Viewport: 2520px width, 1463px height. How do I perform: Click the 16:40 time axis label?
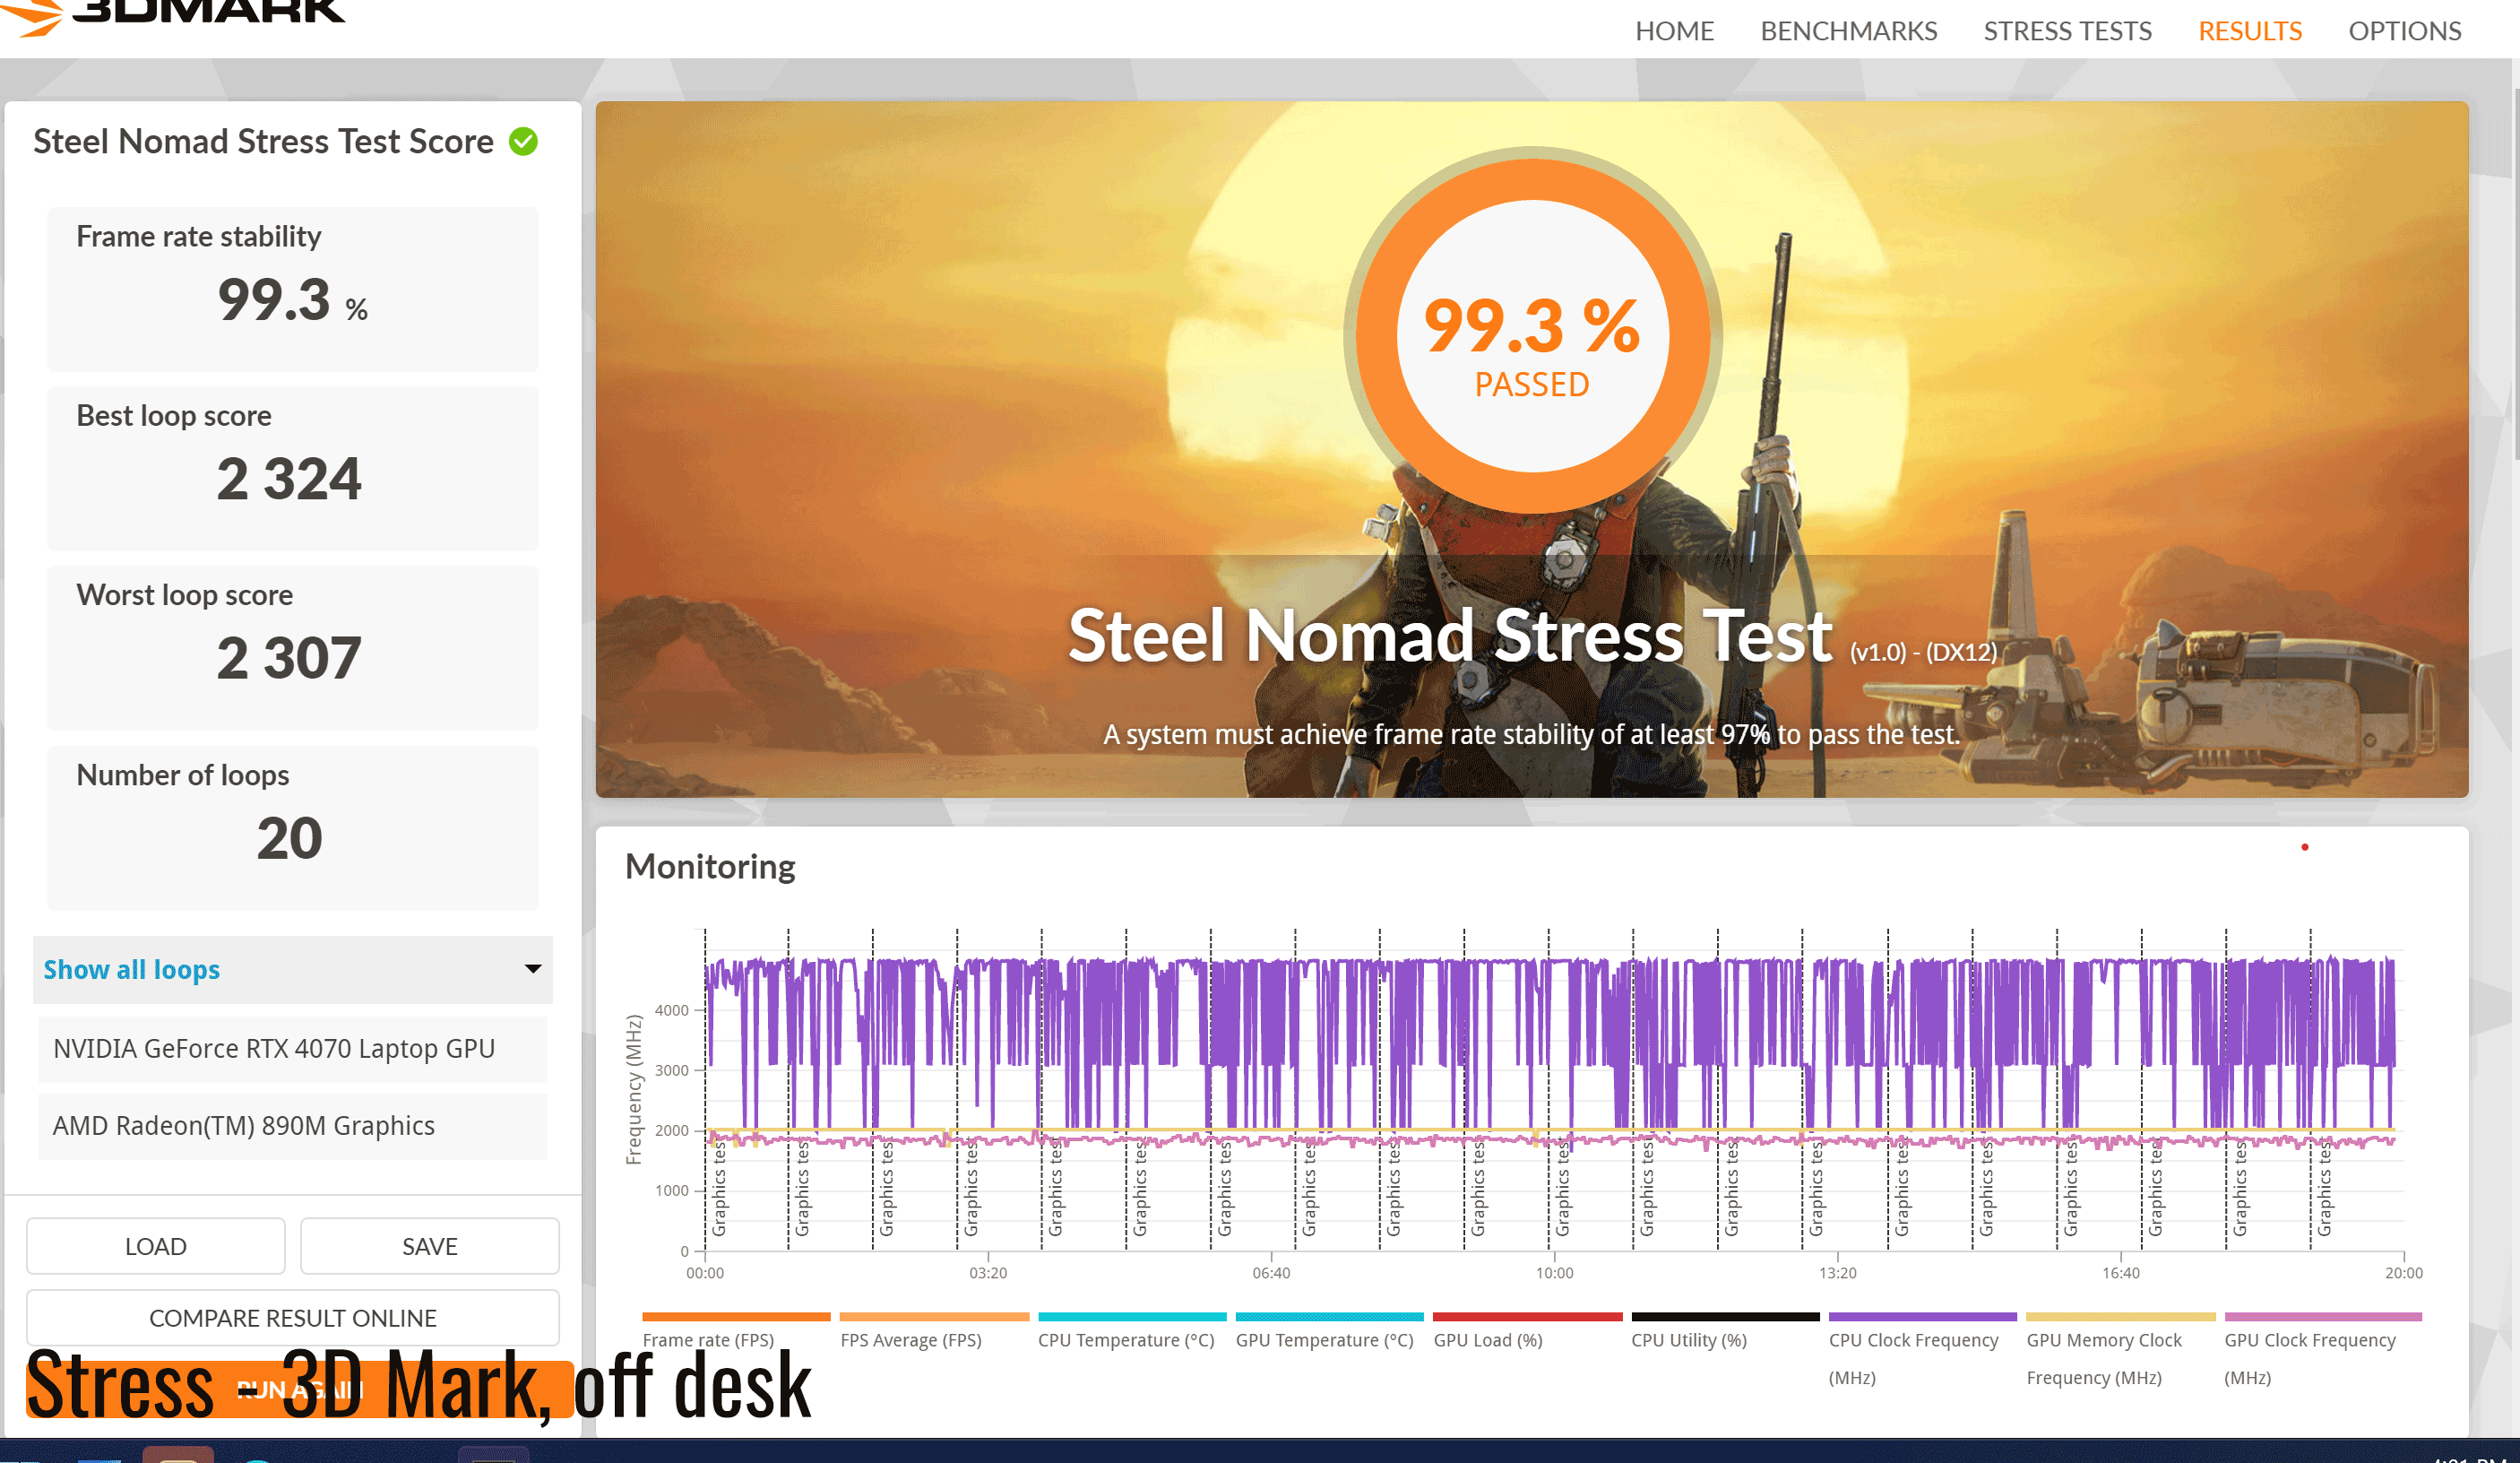click(x=2120, y=1273)
